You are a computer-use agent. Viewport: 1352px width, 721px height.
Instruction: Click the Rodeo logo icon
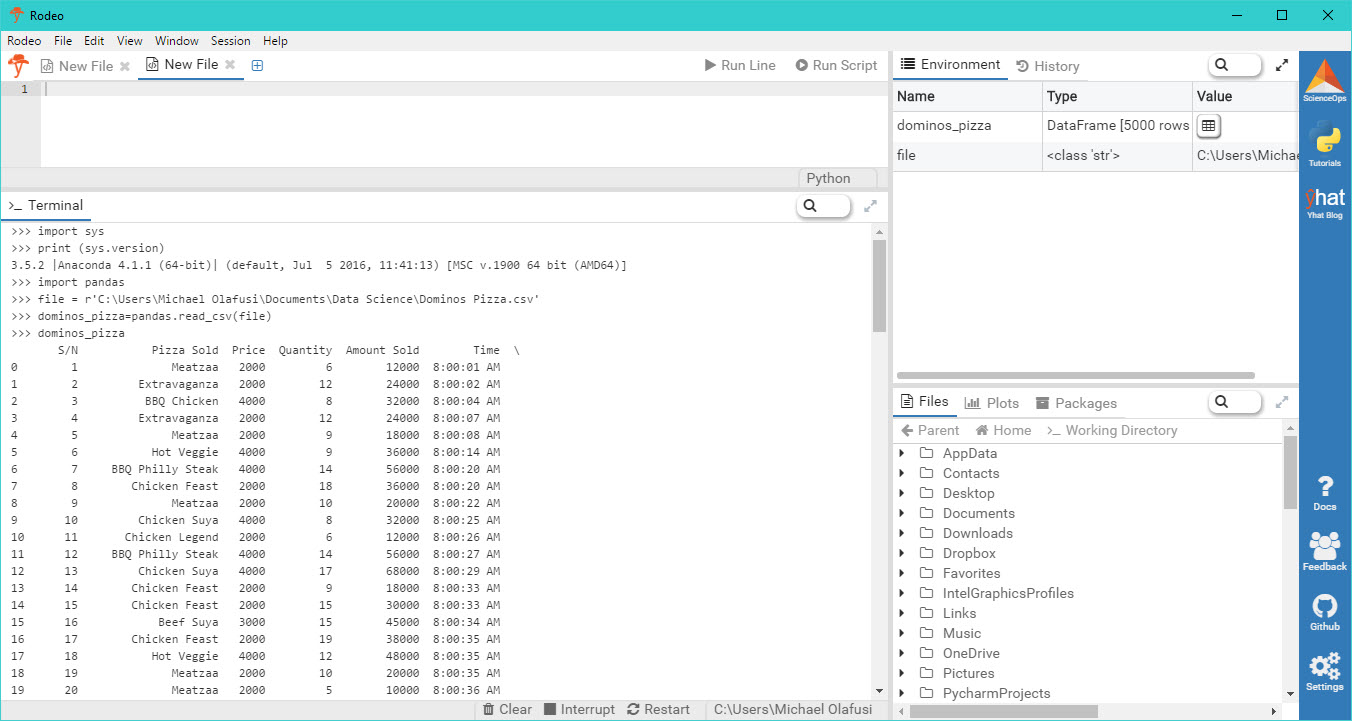tap(16, 64)
